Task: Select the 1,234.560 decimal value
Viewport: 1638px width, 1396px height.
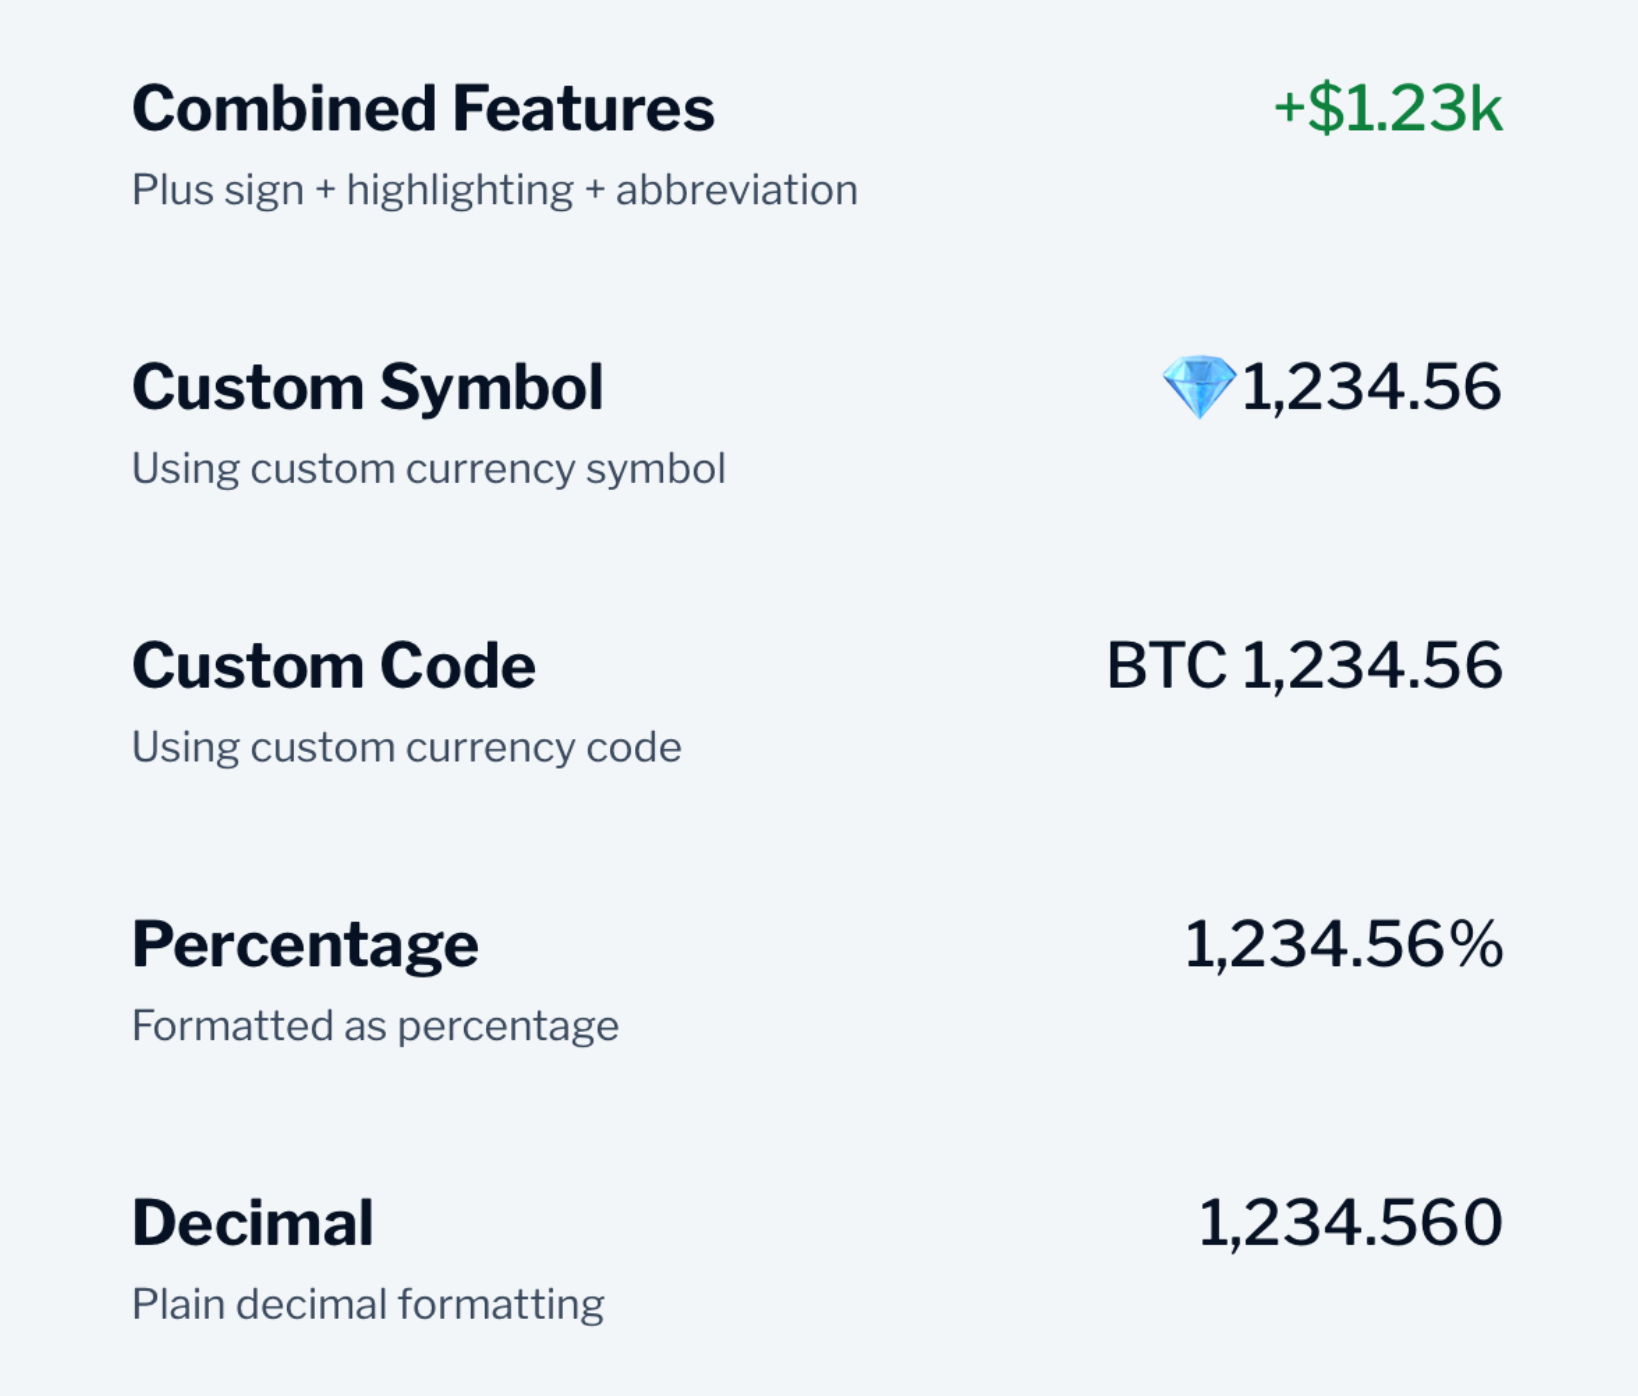Action: point(1350,1223)
